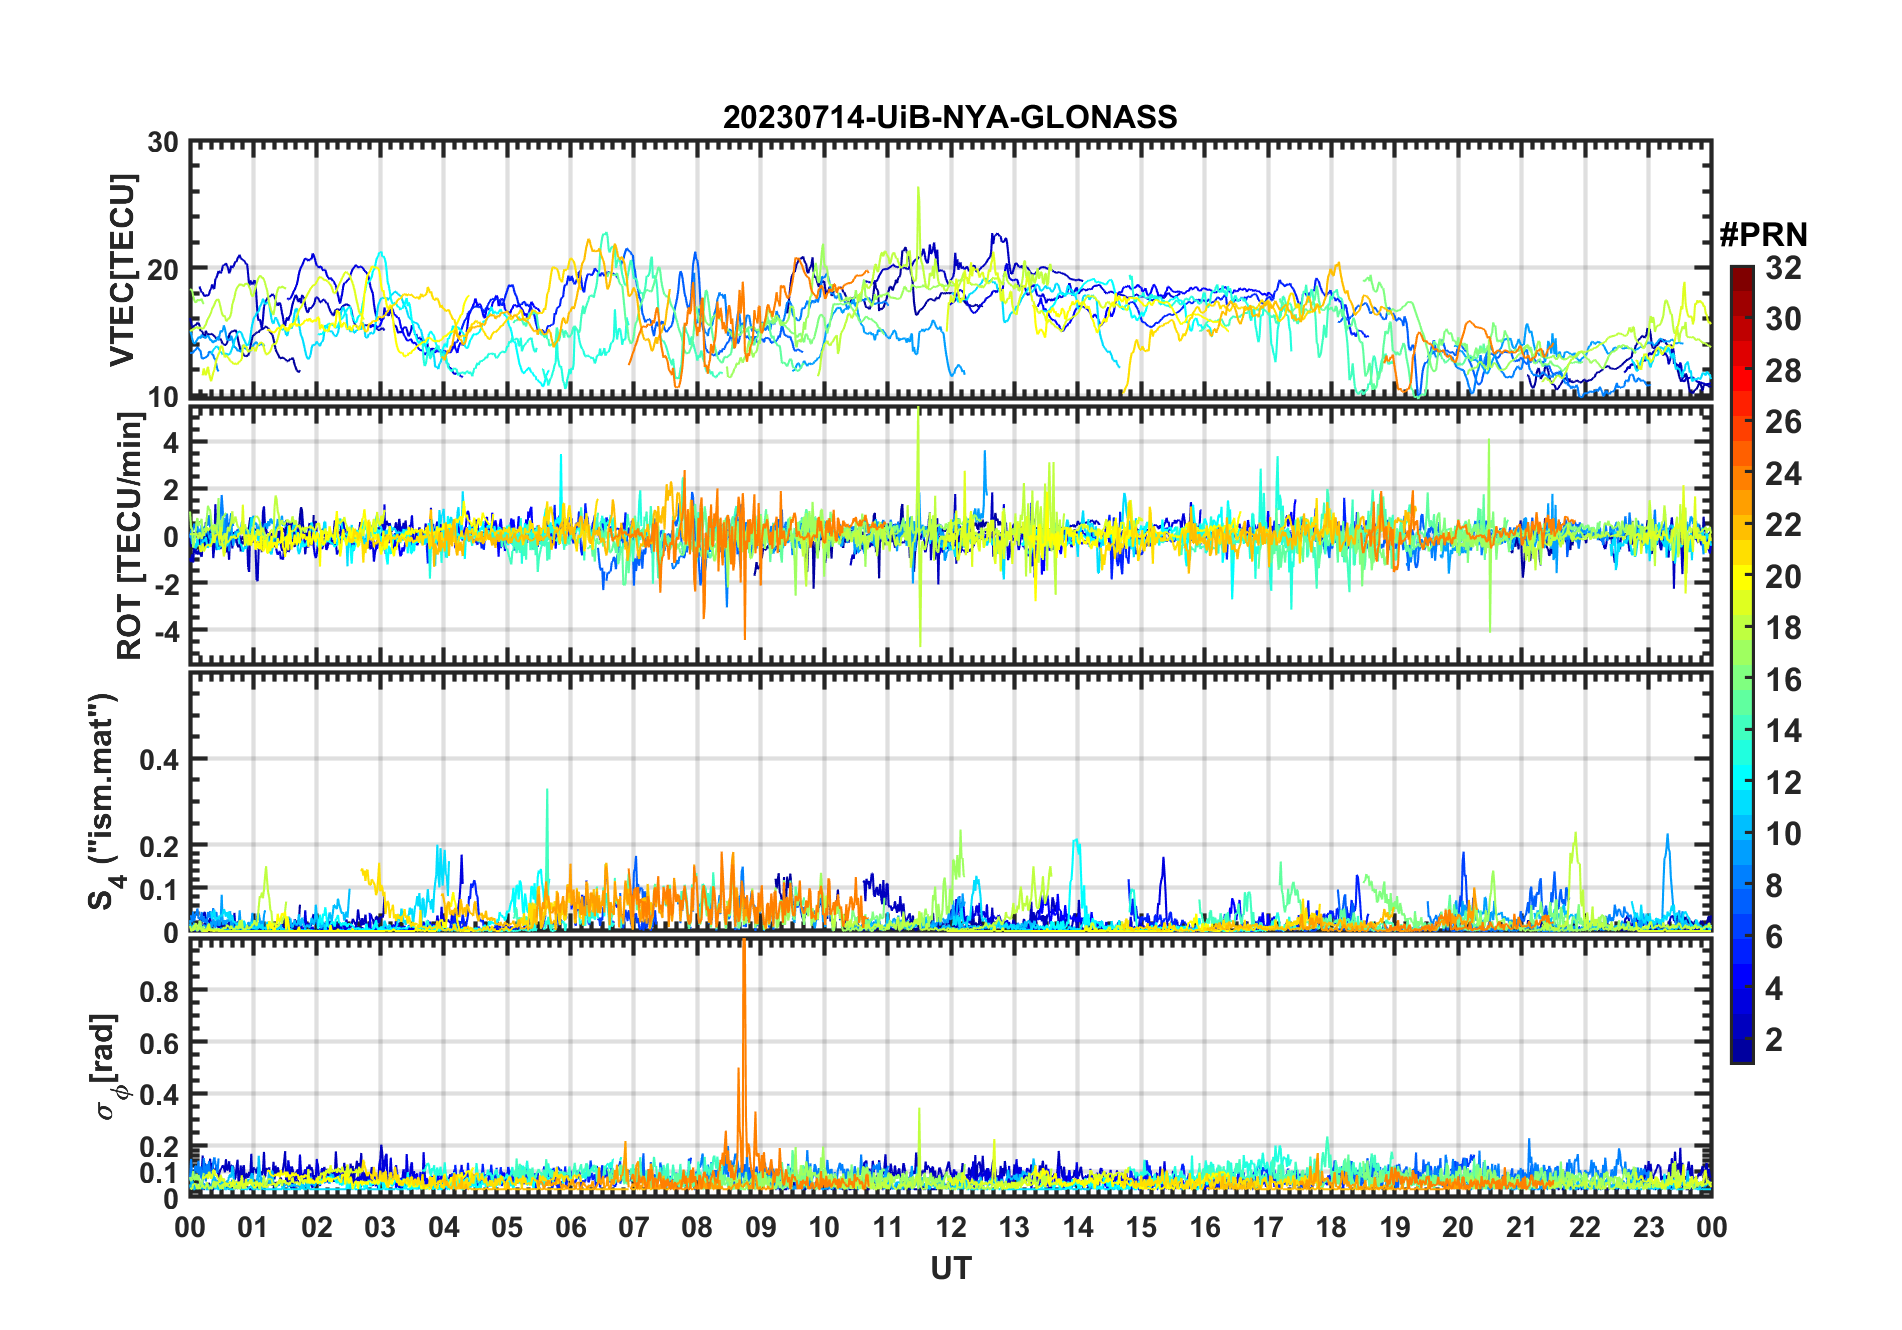
Task: Click the -2 tick on ROT axis
Action: [x=166, y=584]
